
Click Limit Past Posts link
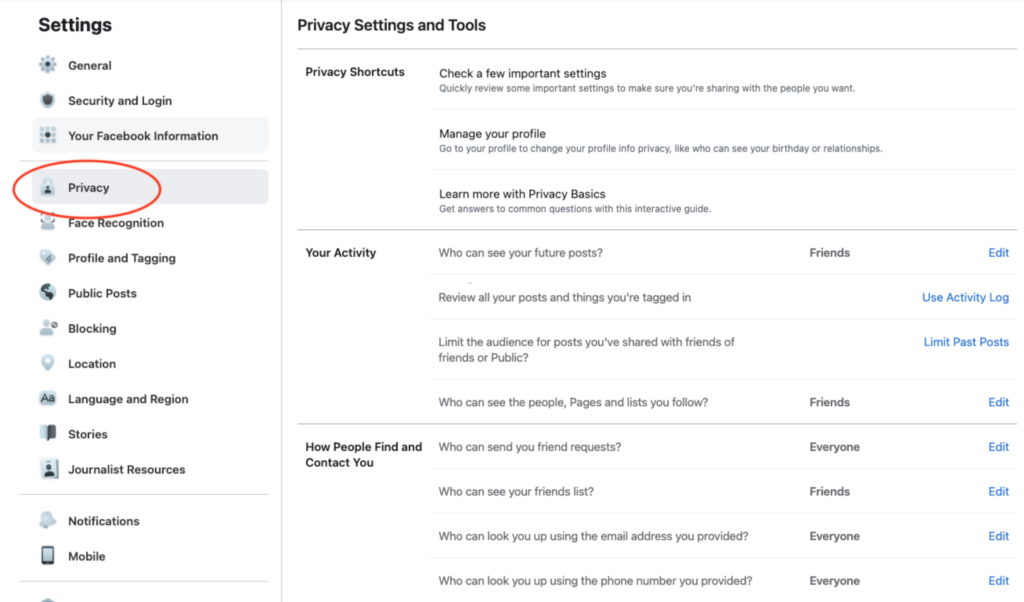pos(966,341)
